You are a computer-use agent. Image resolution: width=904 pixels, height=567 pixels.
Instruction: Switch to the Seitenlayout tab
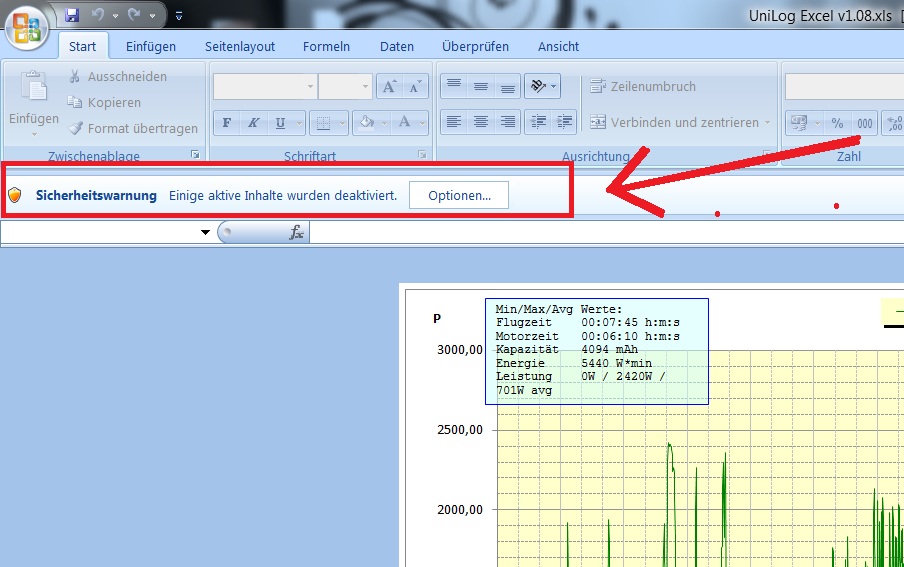coord(240,46)
